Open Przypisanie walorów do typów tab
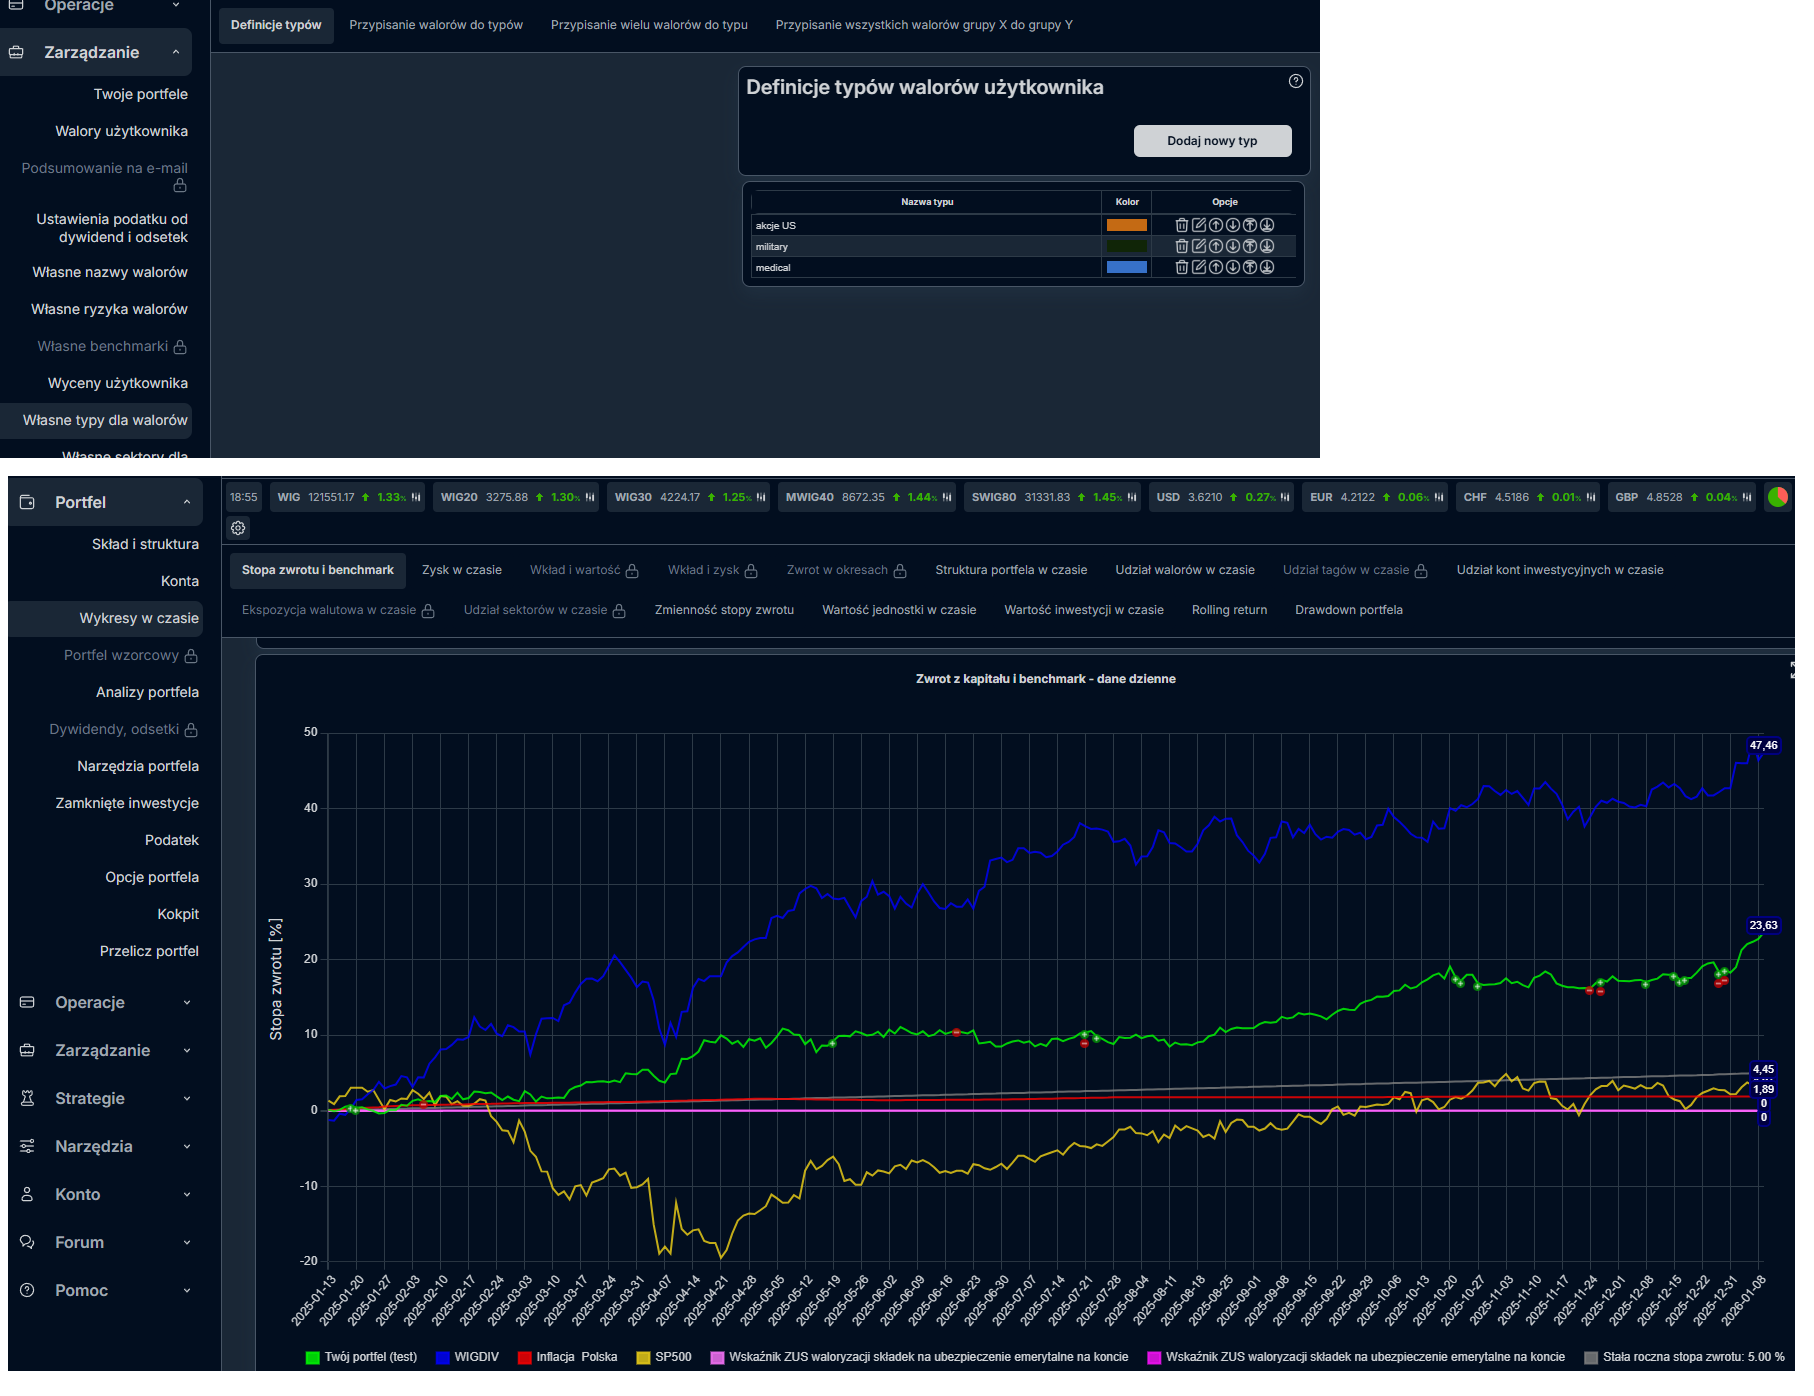This screenshot has width=1814, height=1396. [435, 25]
